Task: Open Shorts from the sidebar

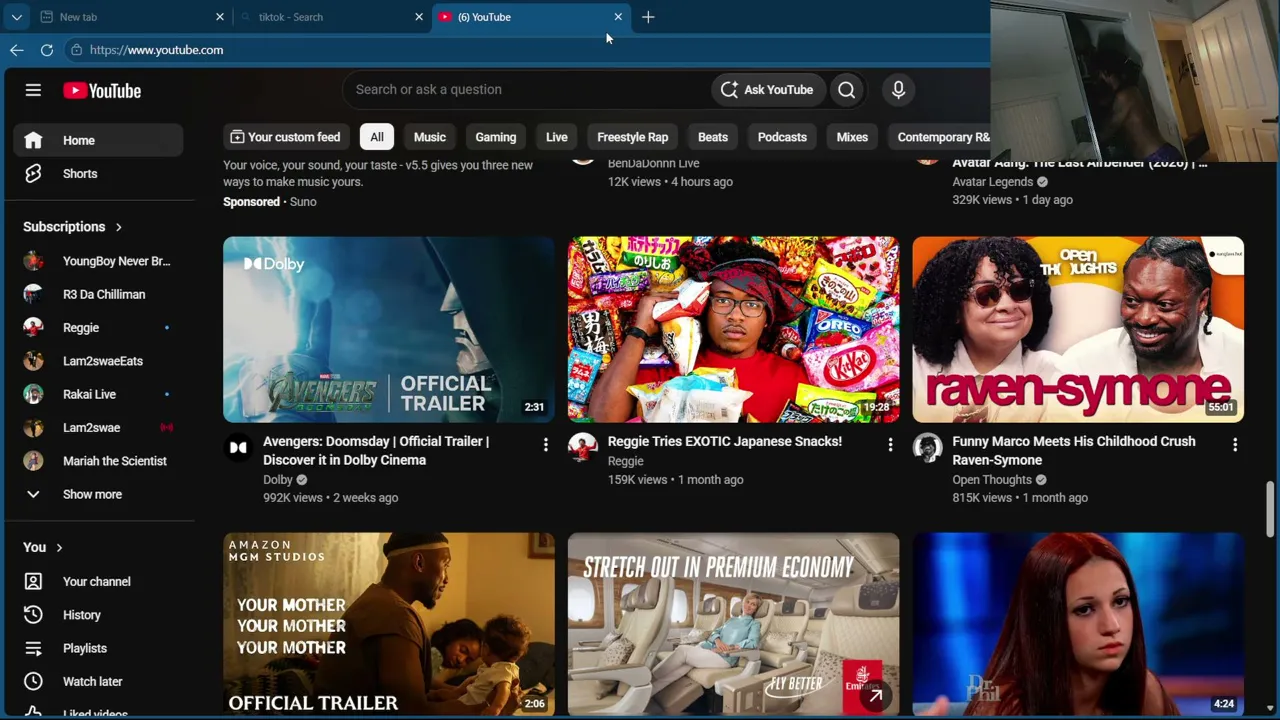Action: (98, 173)
